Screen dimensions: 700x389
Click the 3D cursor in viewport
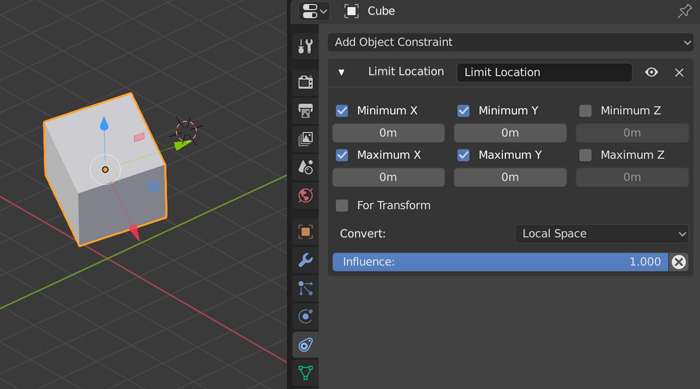(x=186, y=130)
